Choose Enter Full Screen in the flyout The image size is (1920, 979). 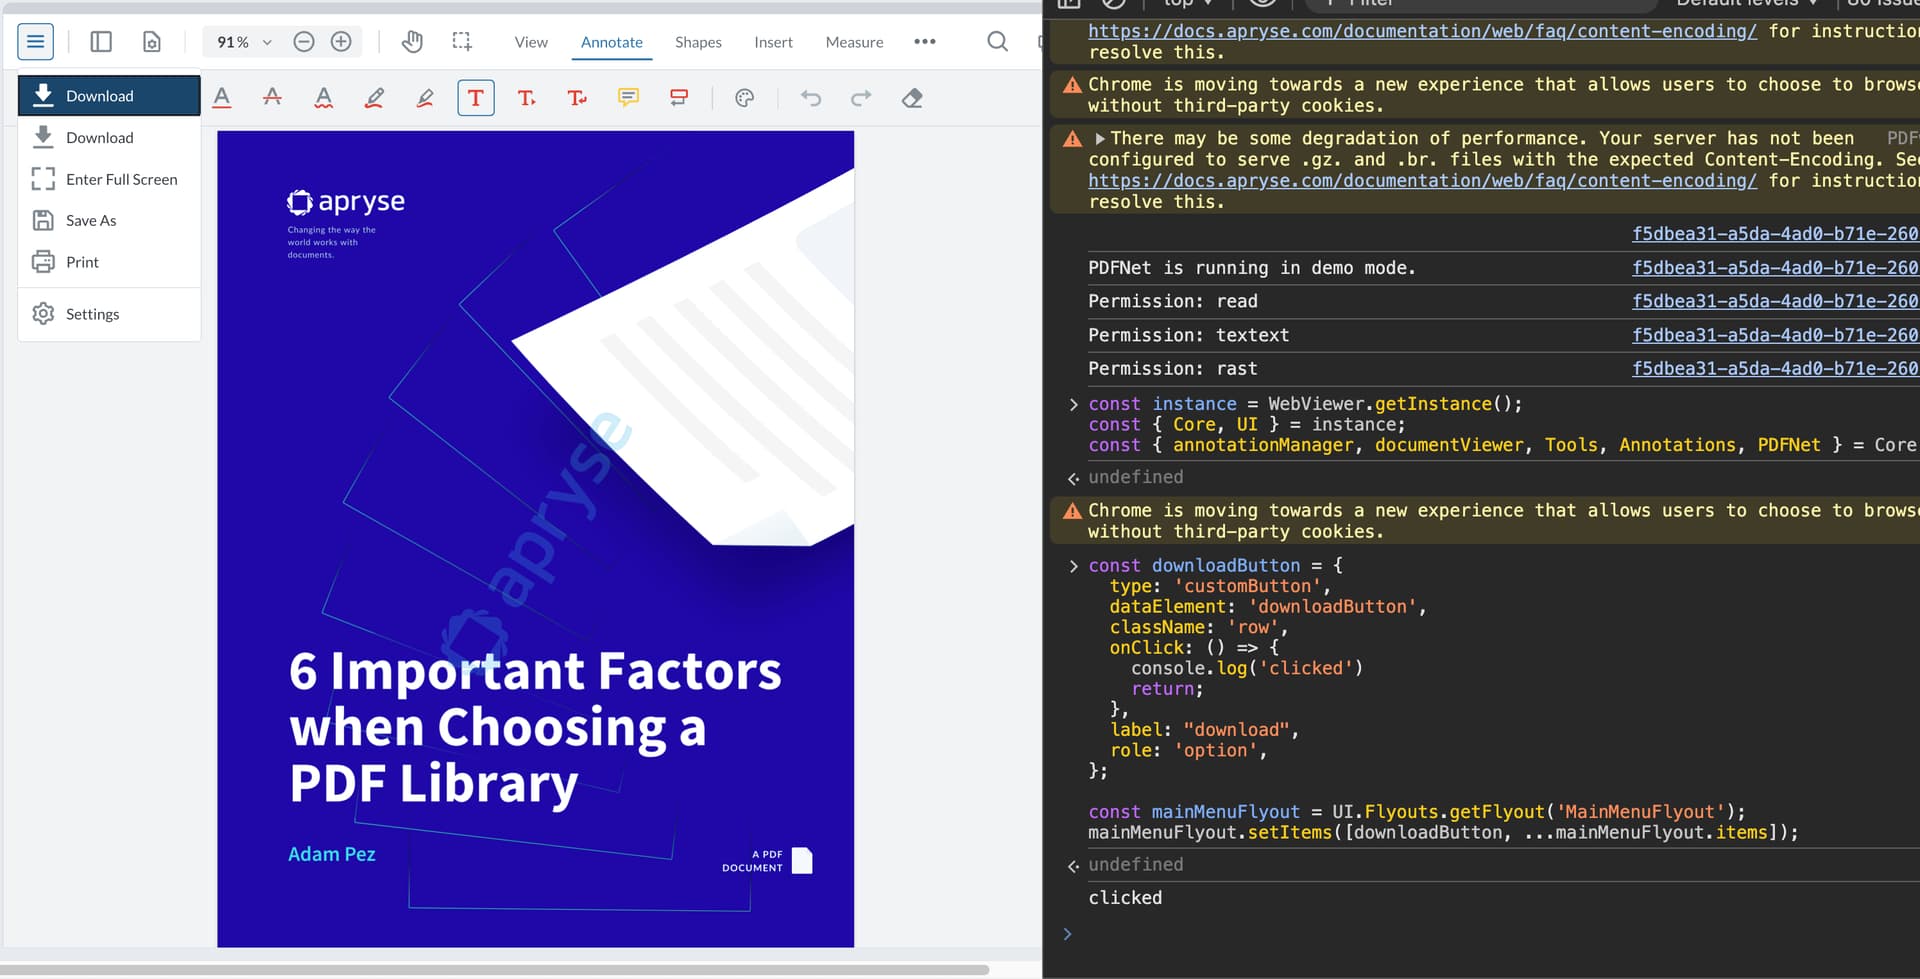point(109,180)
